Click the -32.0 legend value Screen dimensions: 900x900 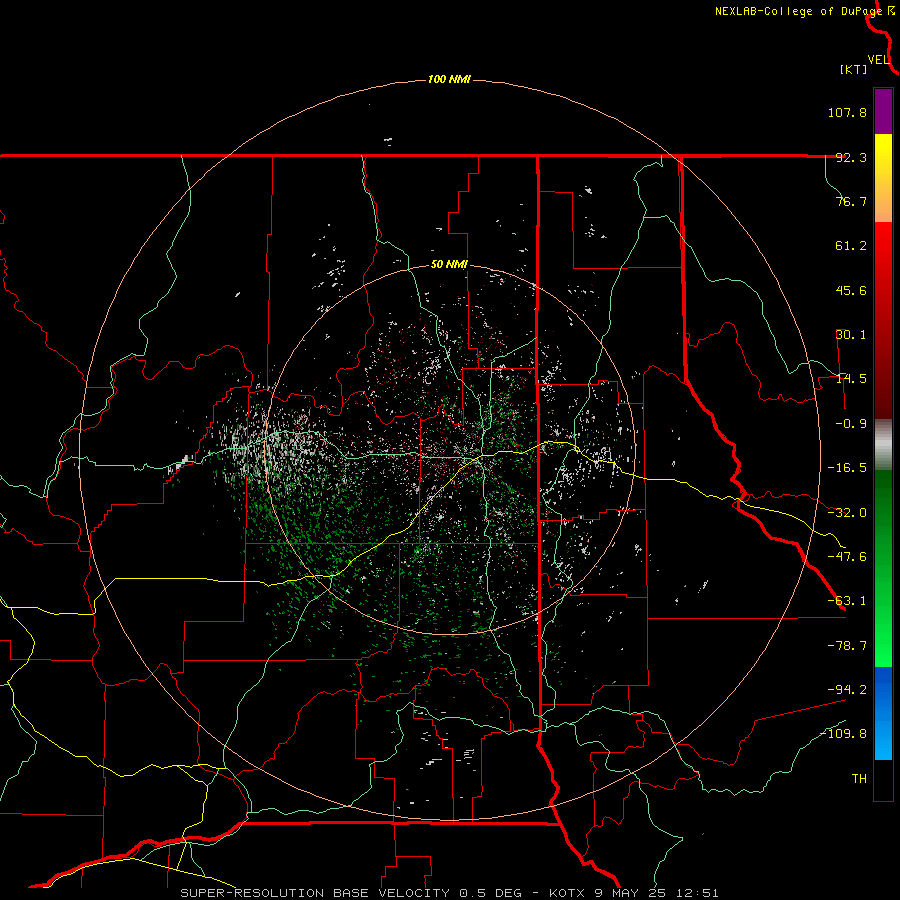847,513
